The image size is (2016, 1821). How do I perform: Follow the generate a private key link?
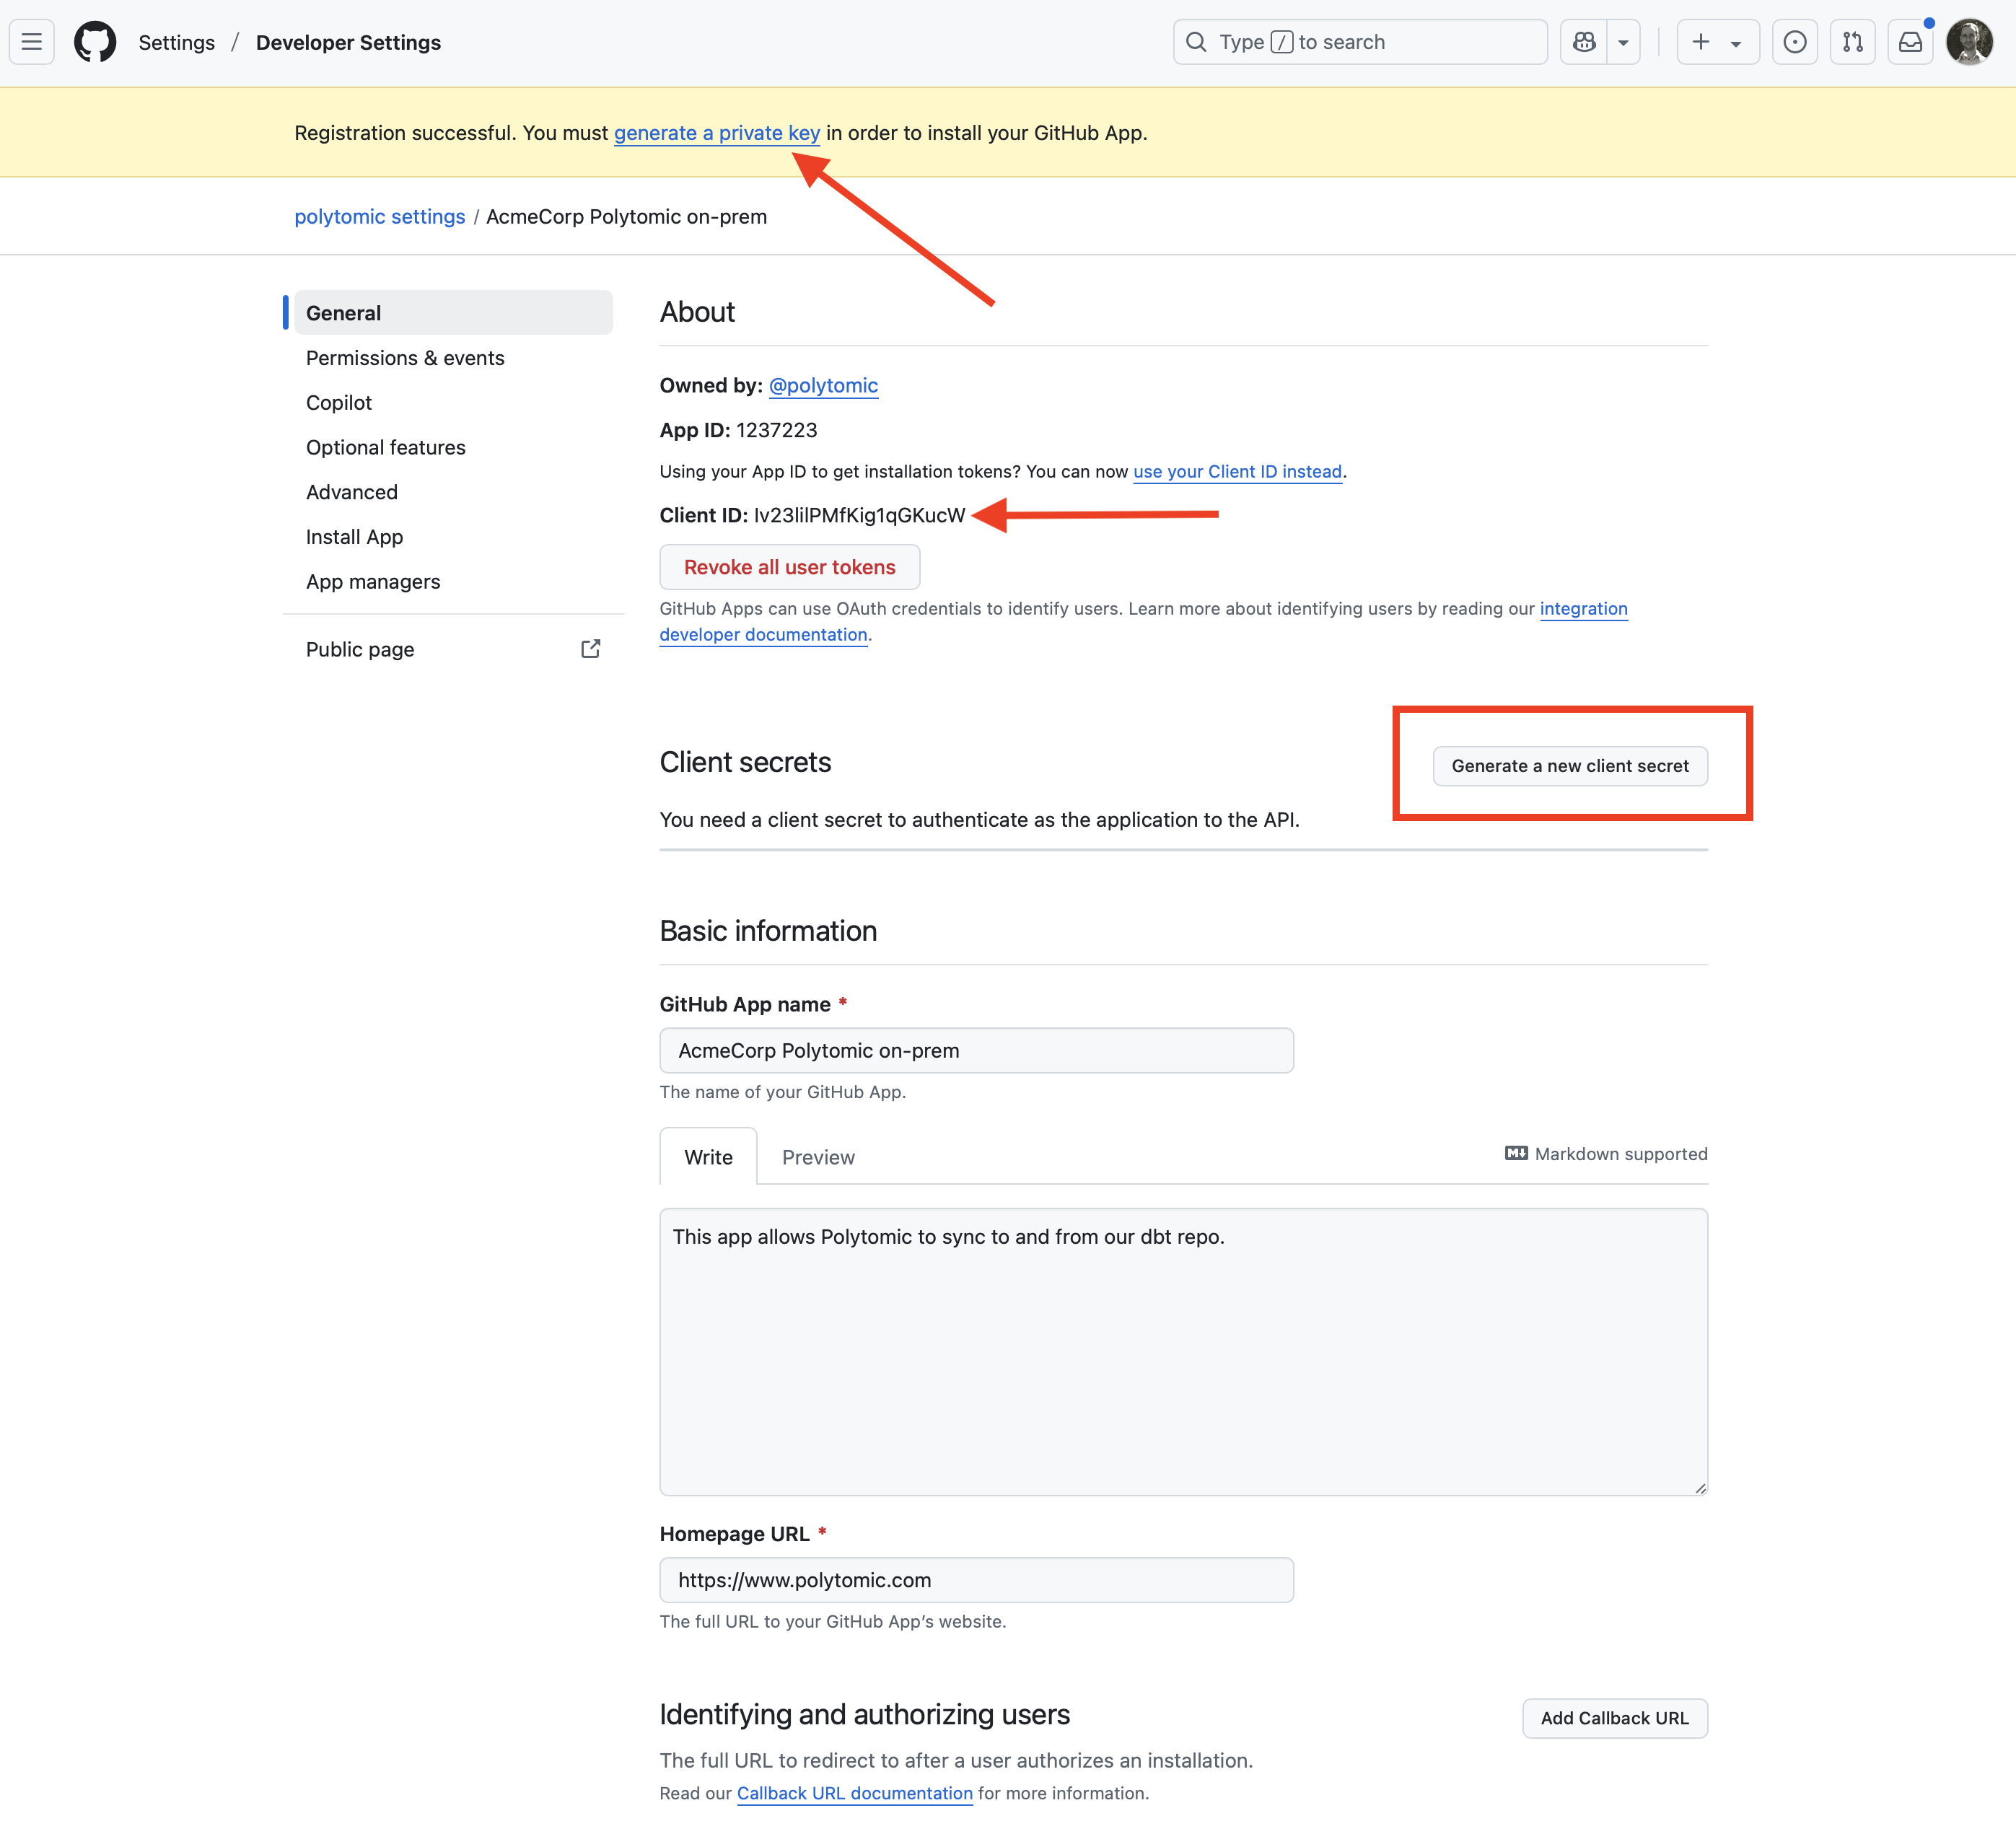tap(717, 133)
